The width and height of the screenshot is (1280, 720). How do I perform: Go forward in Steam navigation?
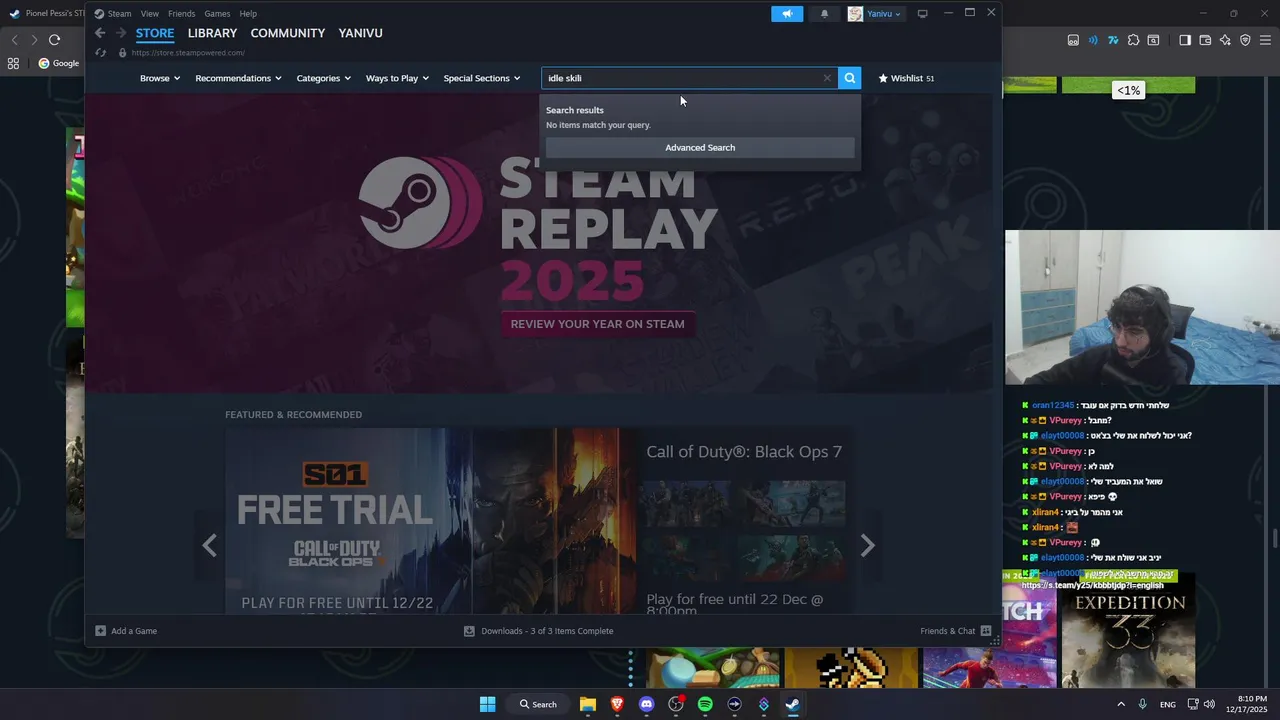tap(121, 33)
